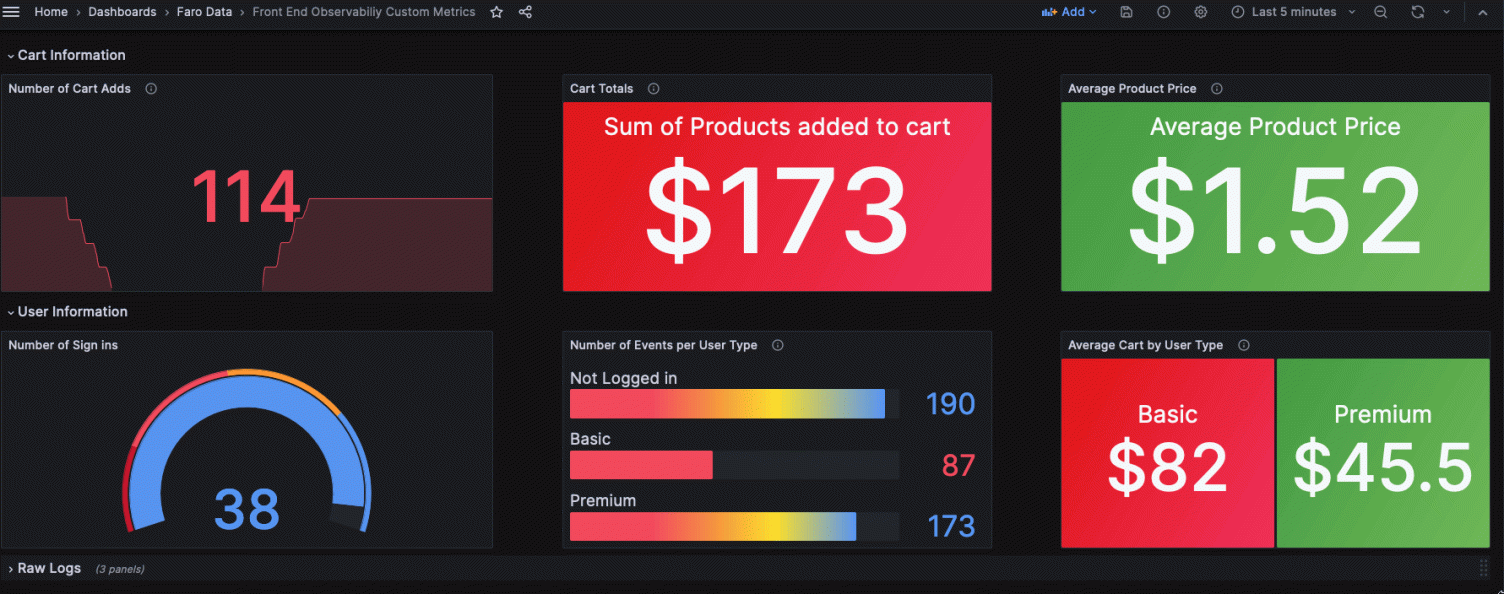Open the dashboard settings gear icon

1200,11
